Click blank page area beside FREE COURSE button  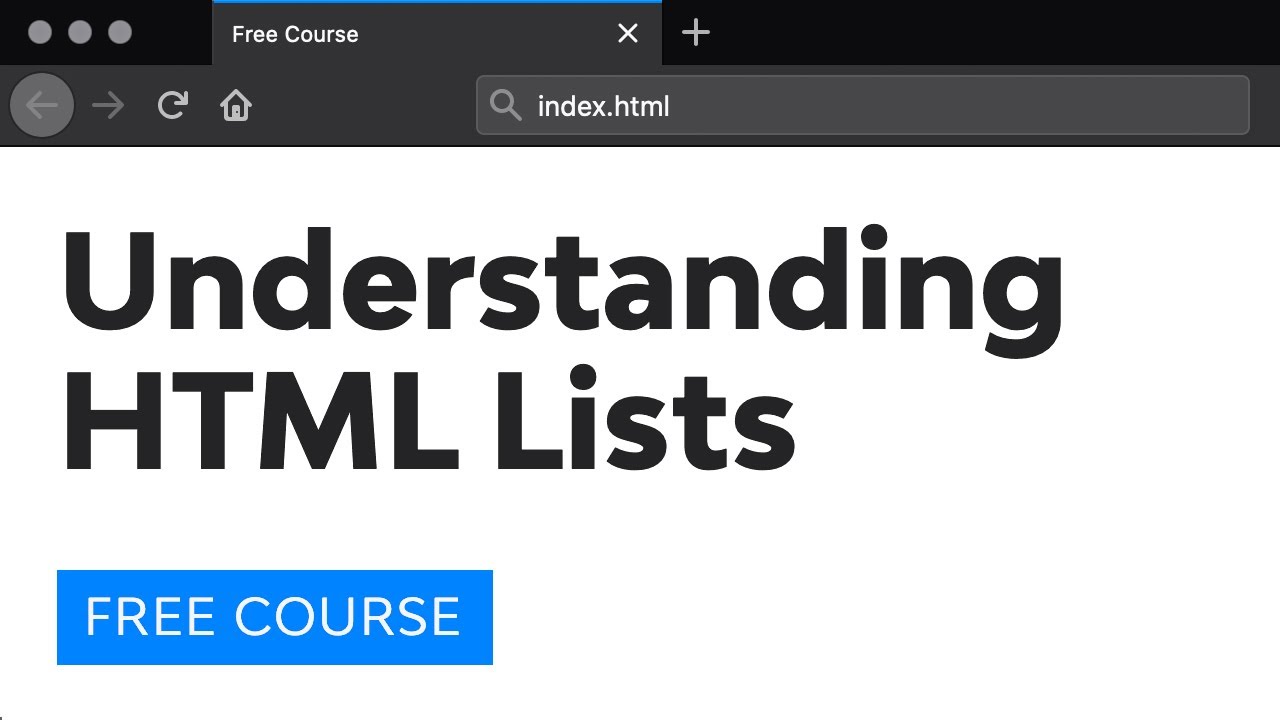880,617
